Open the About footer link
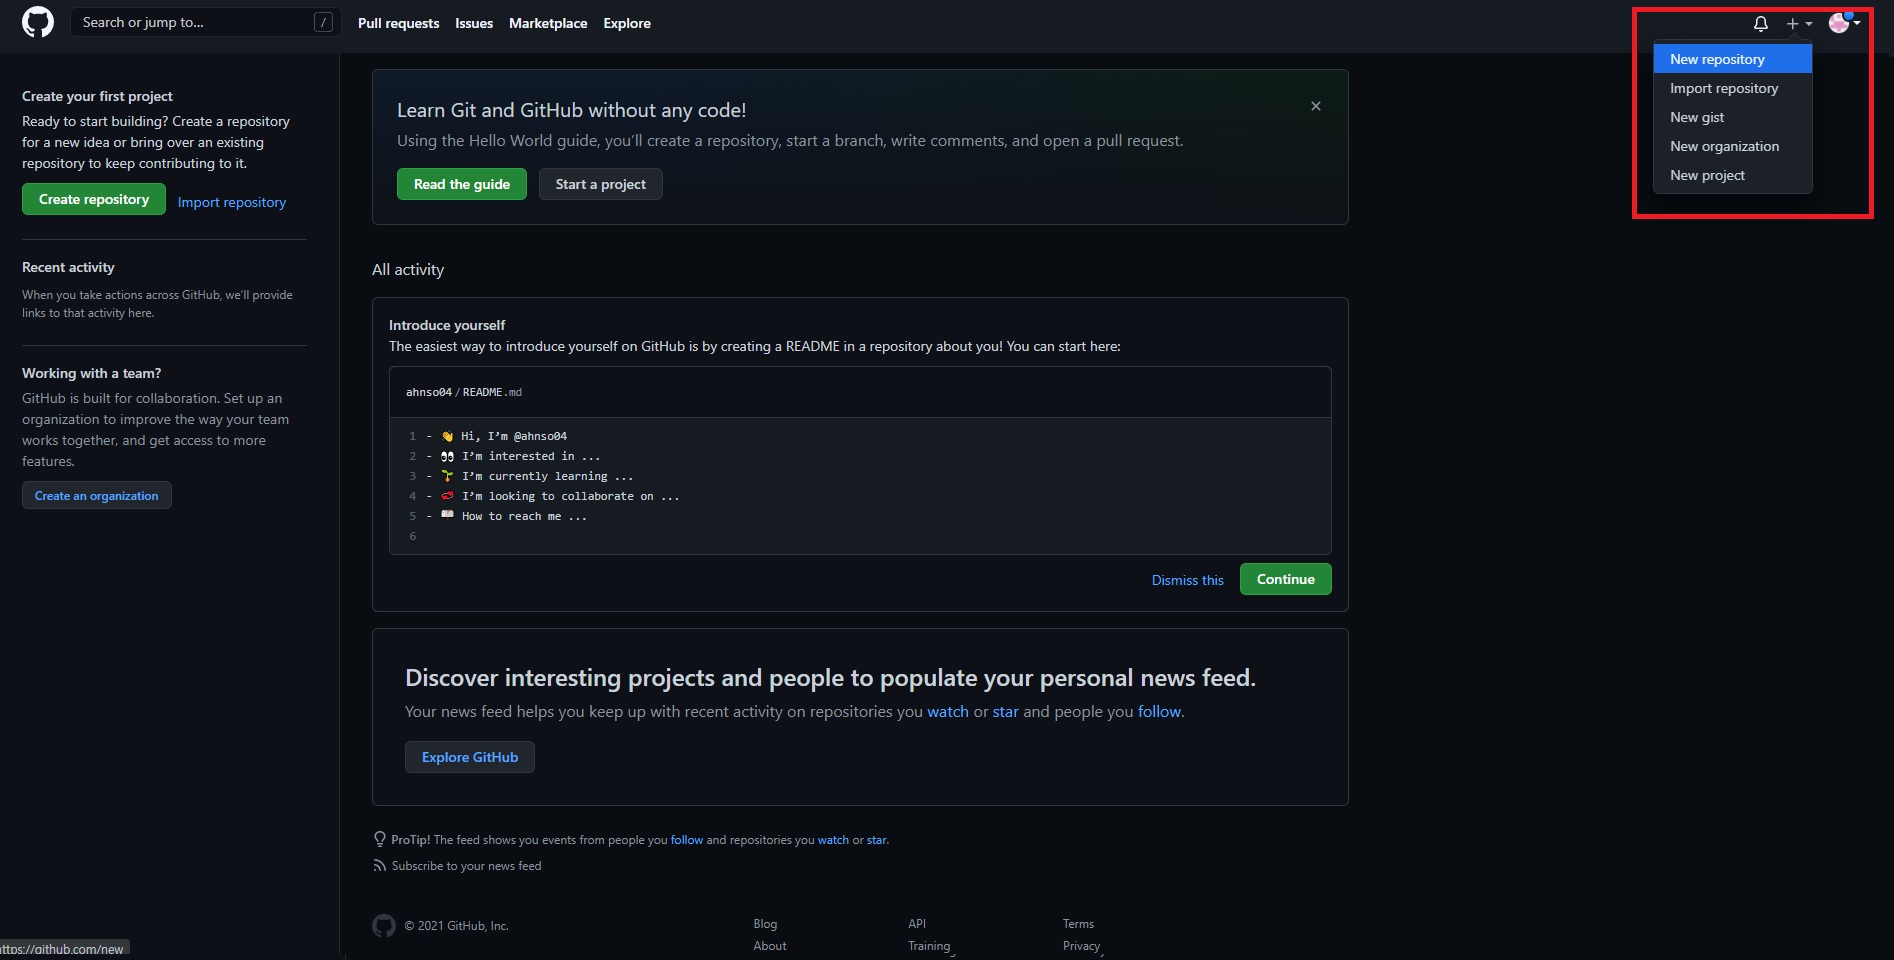Image resolution: width=1894 pixels, height=960 pixels. click(770, 946)
